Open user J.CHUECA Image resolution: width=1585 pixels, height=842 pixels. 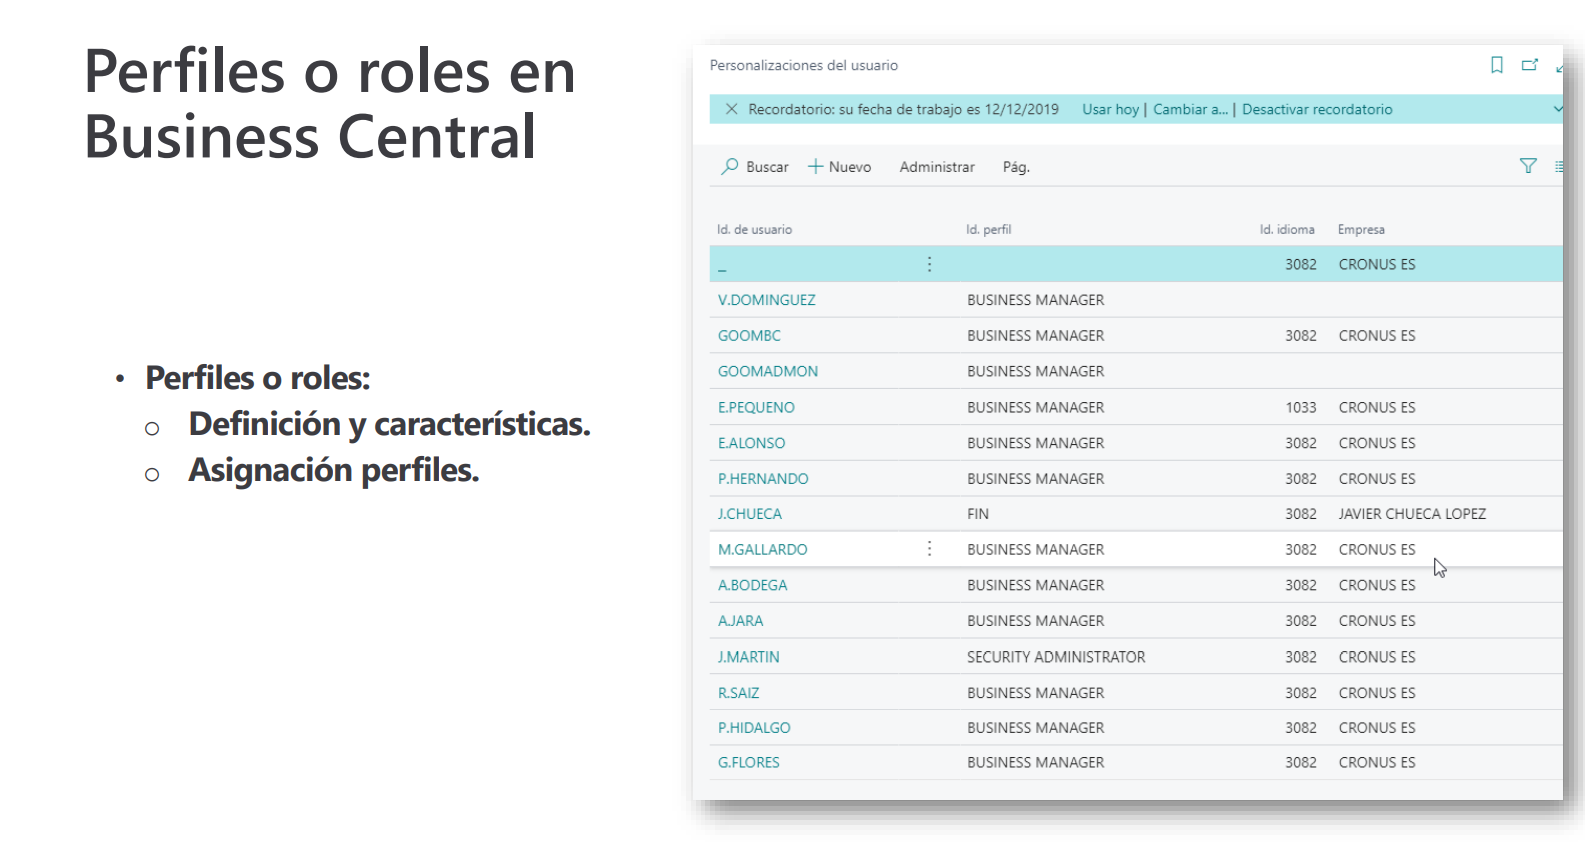[x=749, y=514]
